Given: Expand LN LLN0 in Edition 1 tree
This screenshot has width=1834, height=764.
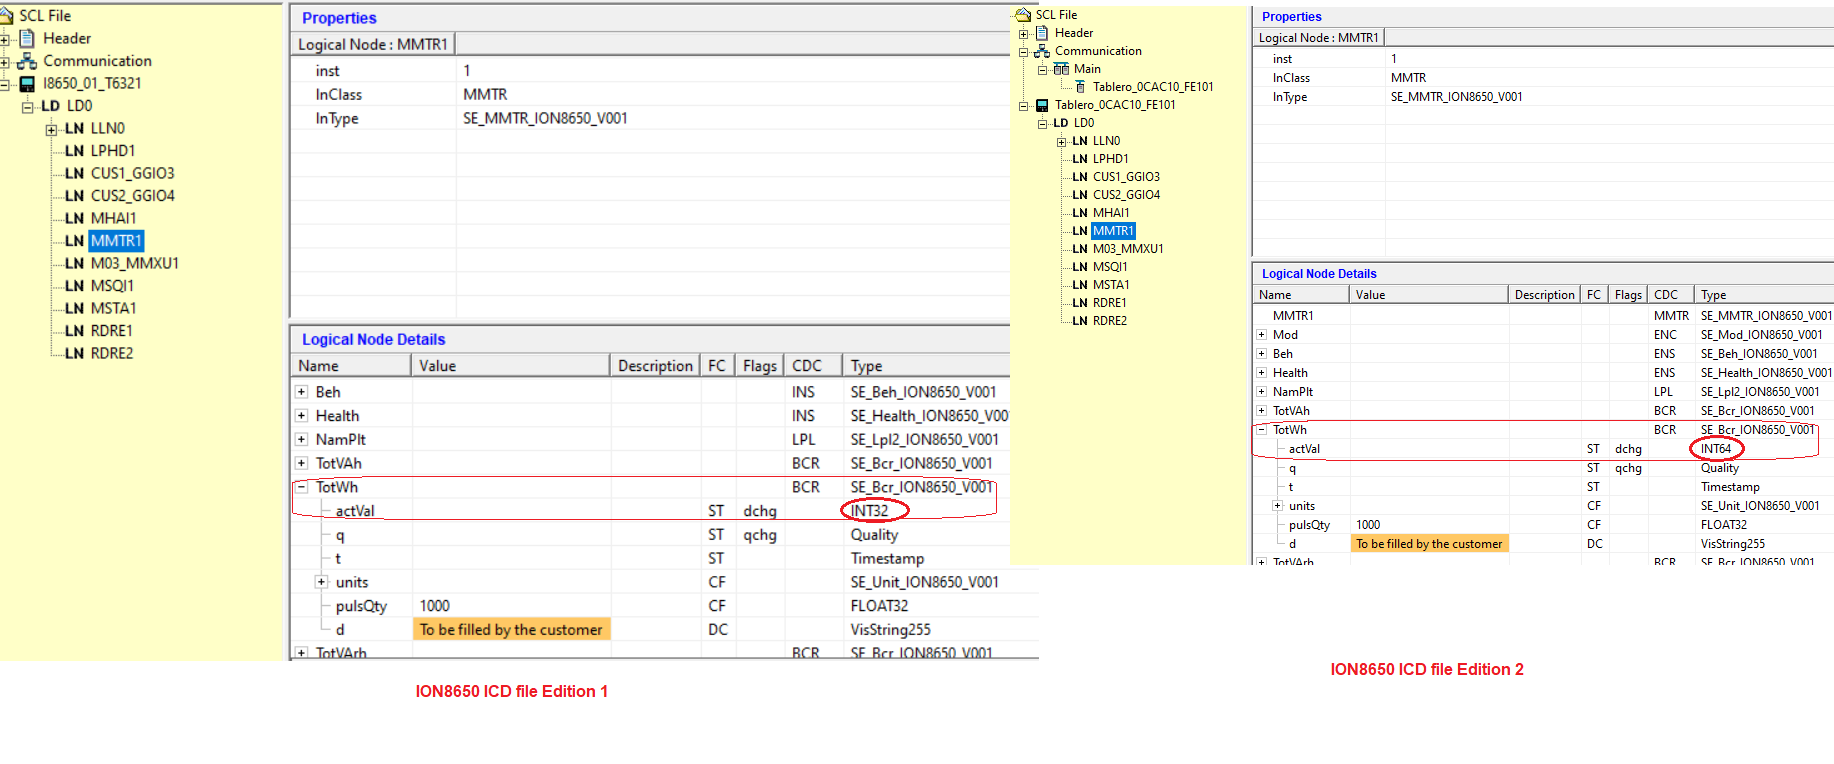Looking at the screenshot, I should click(x=51, y=130).
